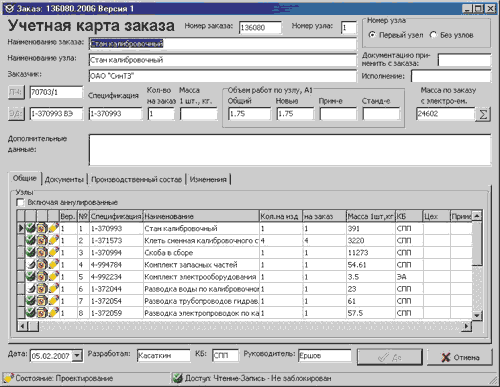The image size is (500, 387).
Task: Click the pencil icon in row 1-372044
Action: pyautogui.click(x=53, y=289)
